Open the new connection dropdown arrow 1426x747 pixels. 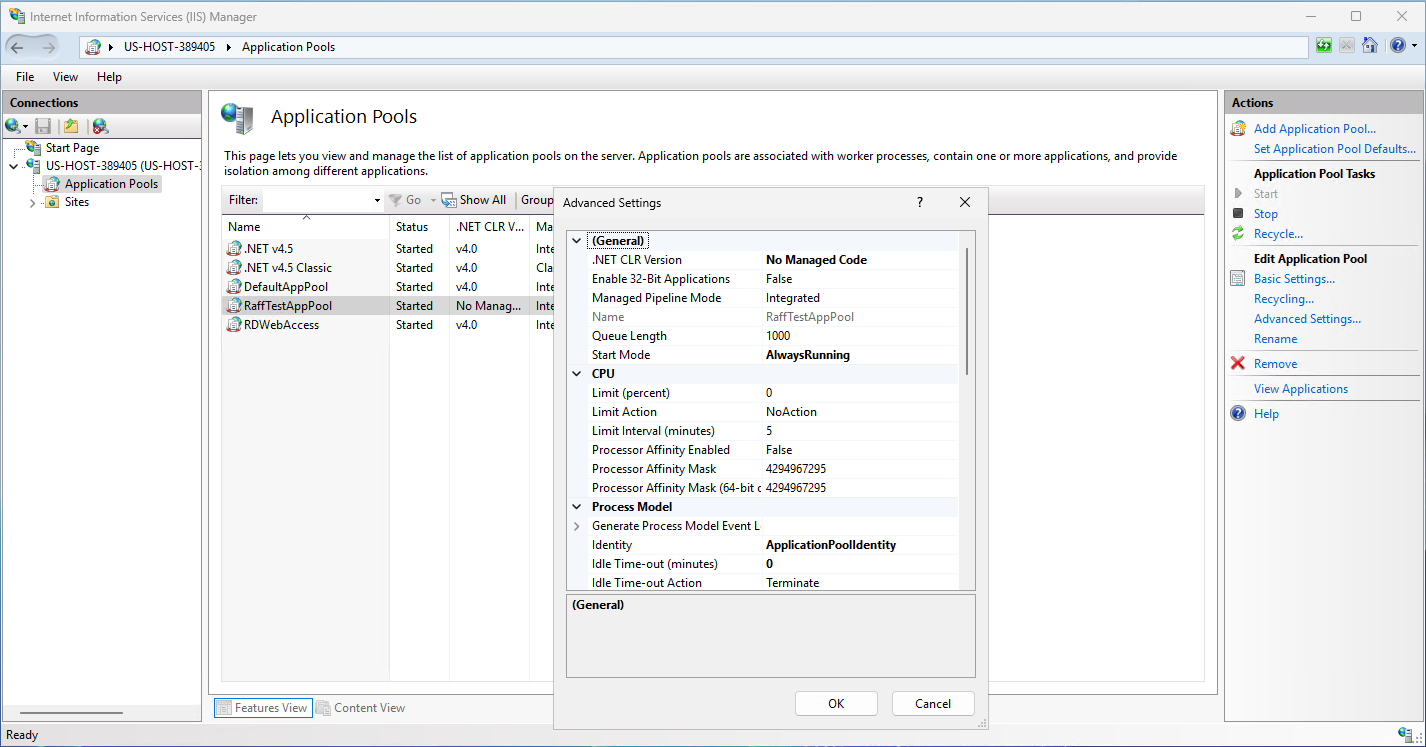26,127
